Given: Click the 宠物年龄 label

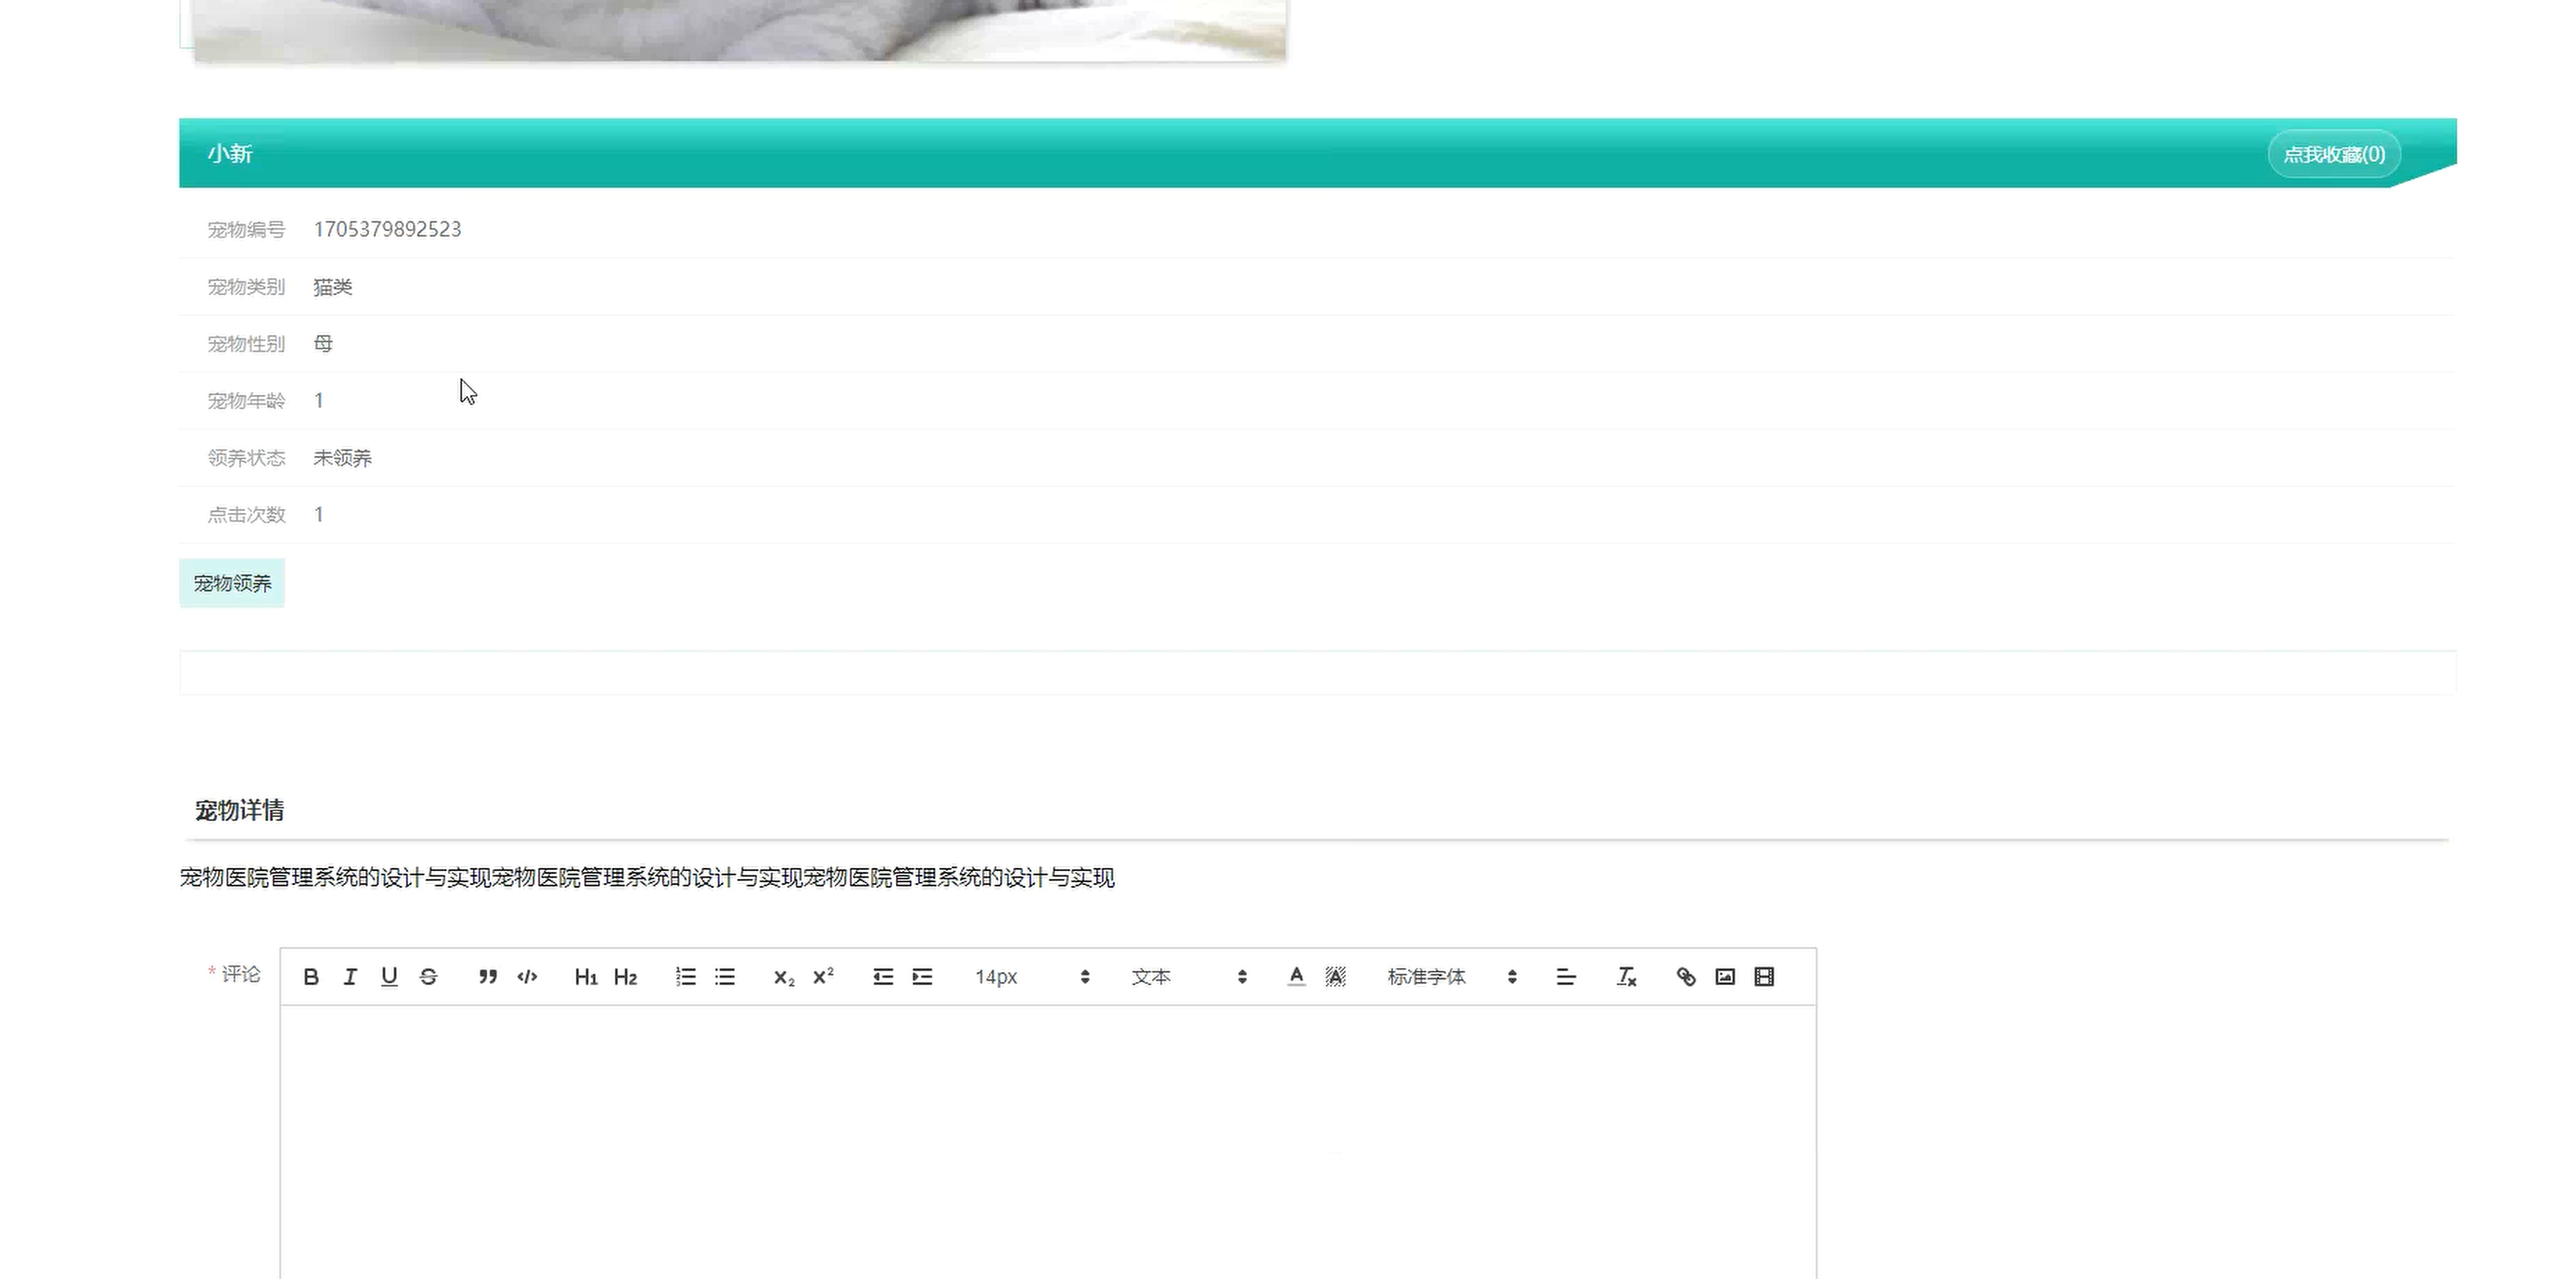Looking at the screenshot, I should [246, 401].
